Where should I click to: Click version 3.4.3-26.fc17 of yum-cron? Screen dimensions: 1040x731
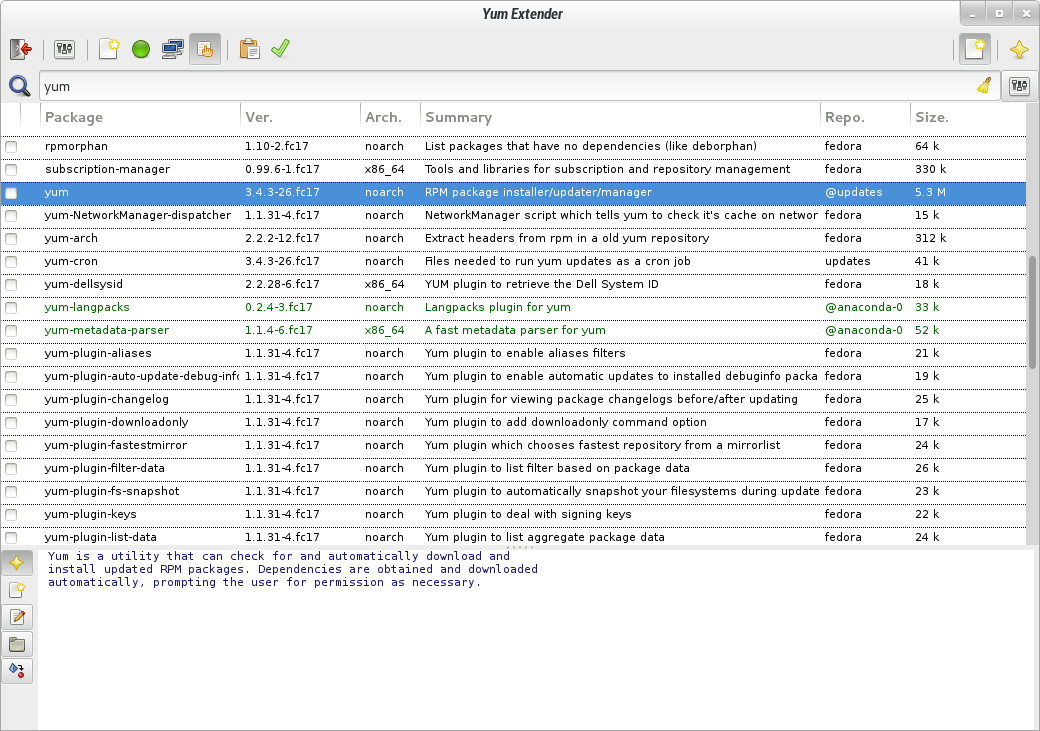pyautogui.click(x=282, y=261)
